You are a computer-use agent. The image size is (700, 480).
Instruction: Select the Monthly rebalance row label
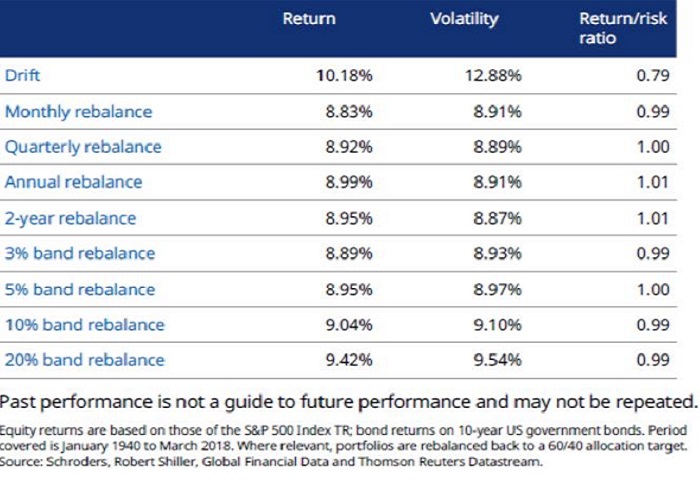click(79, 111)
